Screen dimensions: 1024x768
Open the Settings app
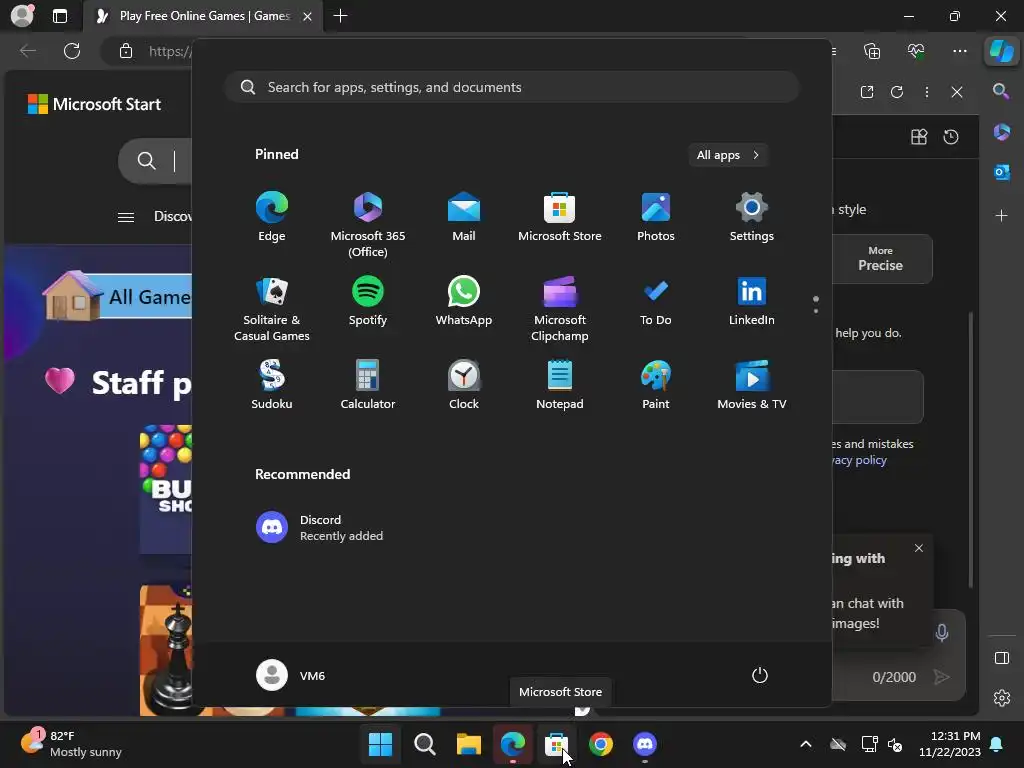point(752,217)
